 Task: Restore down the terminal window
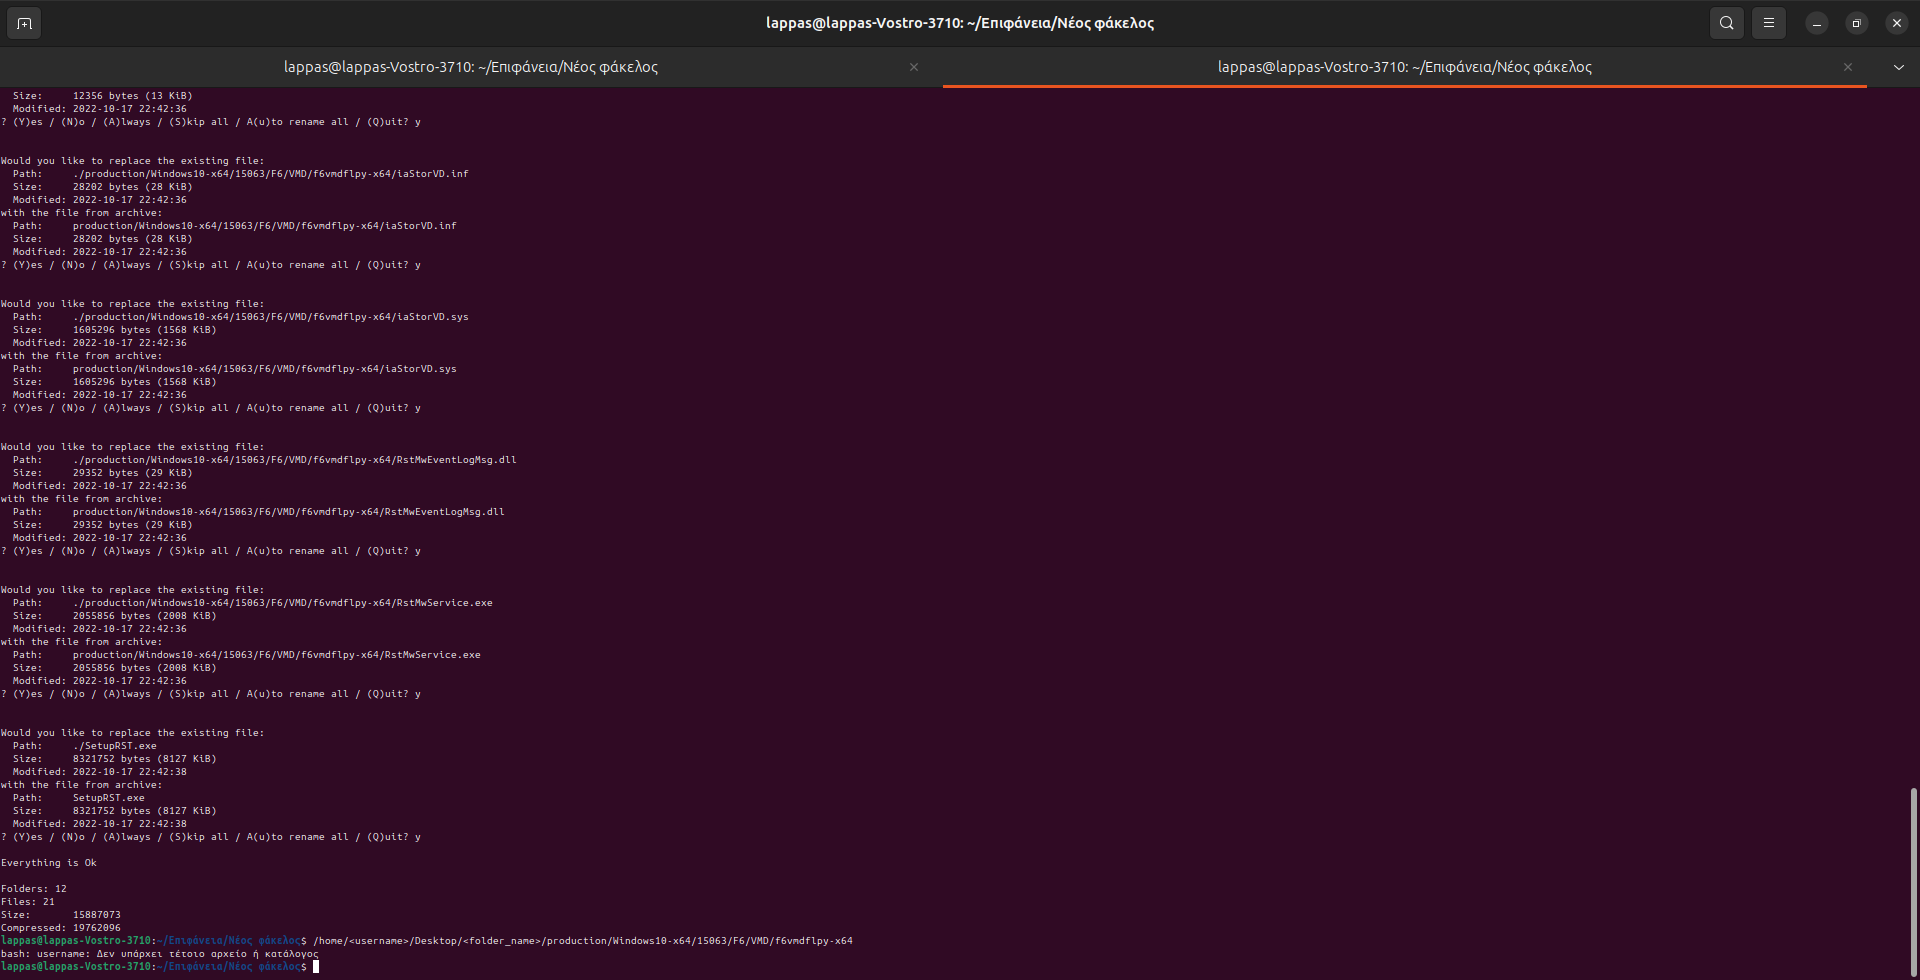1856,23
